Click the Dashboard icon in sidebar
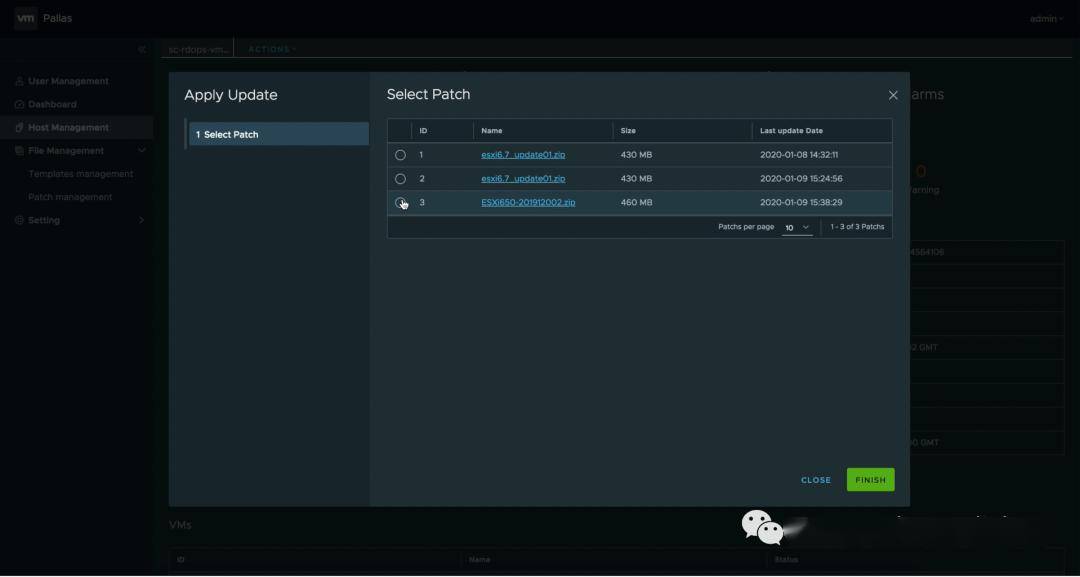 click(x=19, y=105)
